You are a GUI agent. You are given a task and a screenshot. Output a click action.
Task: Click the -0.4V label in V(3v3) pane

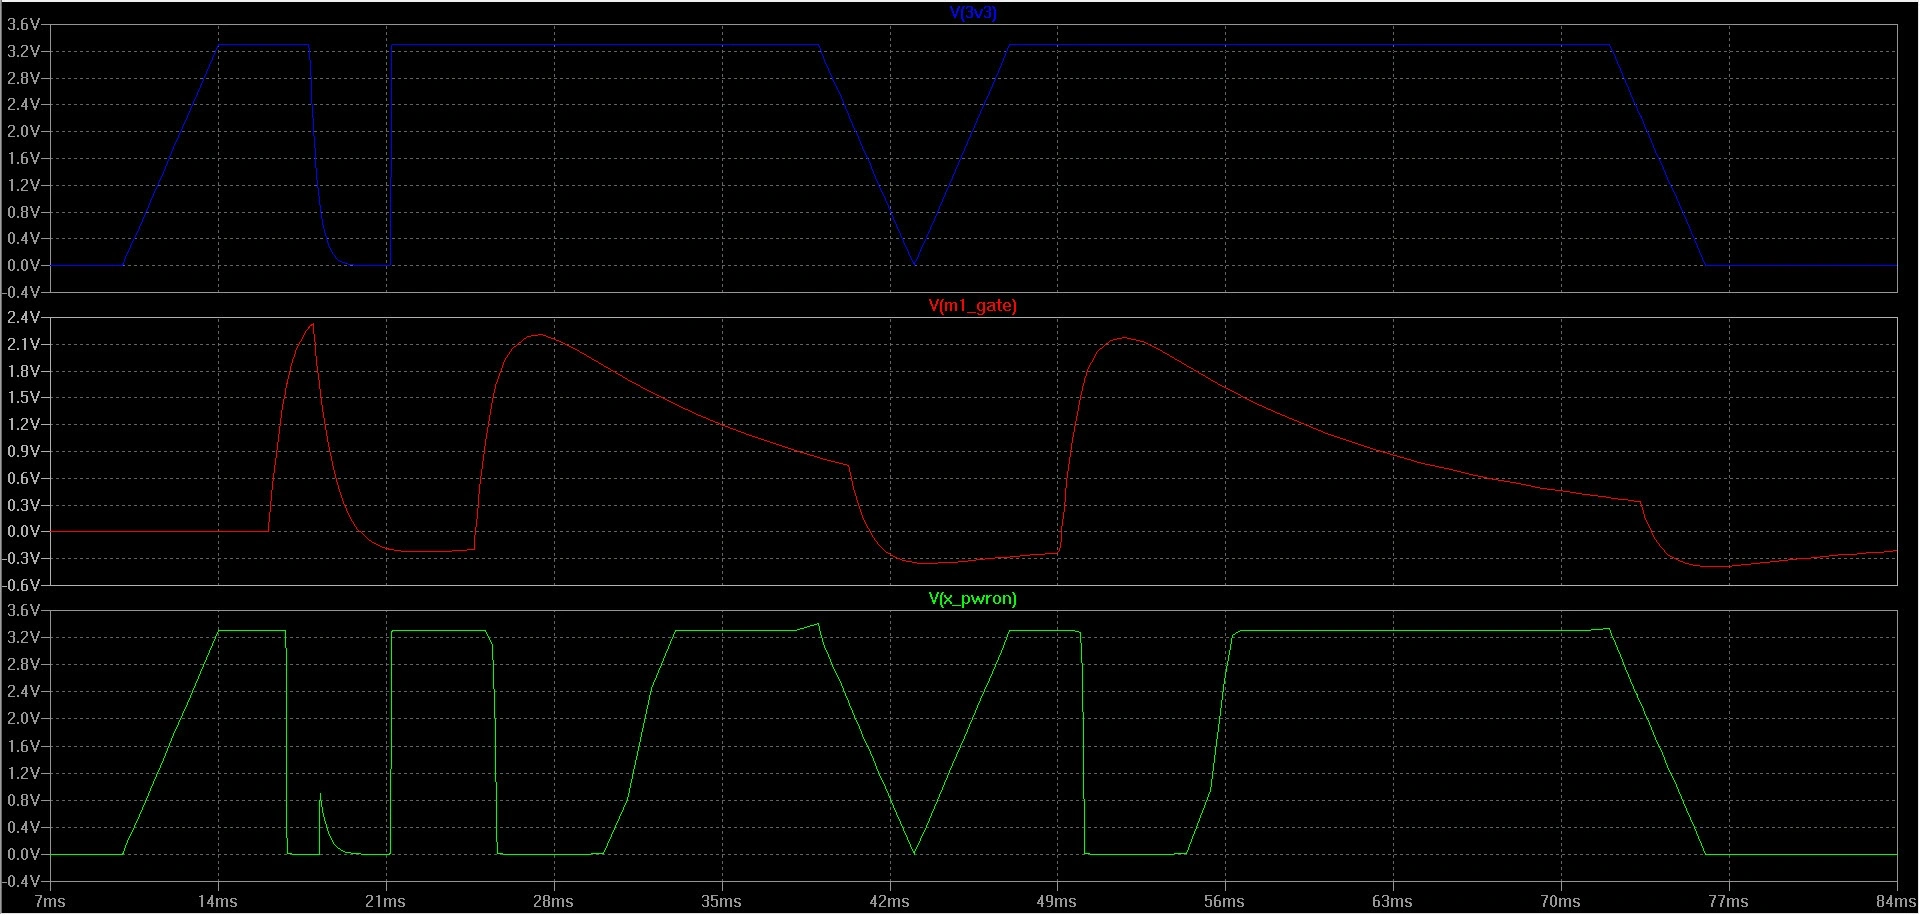[x=22, y=293]
